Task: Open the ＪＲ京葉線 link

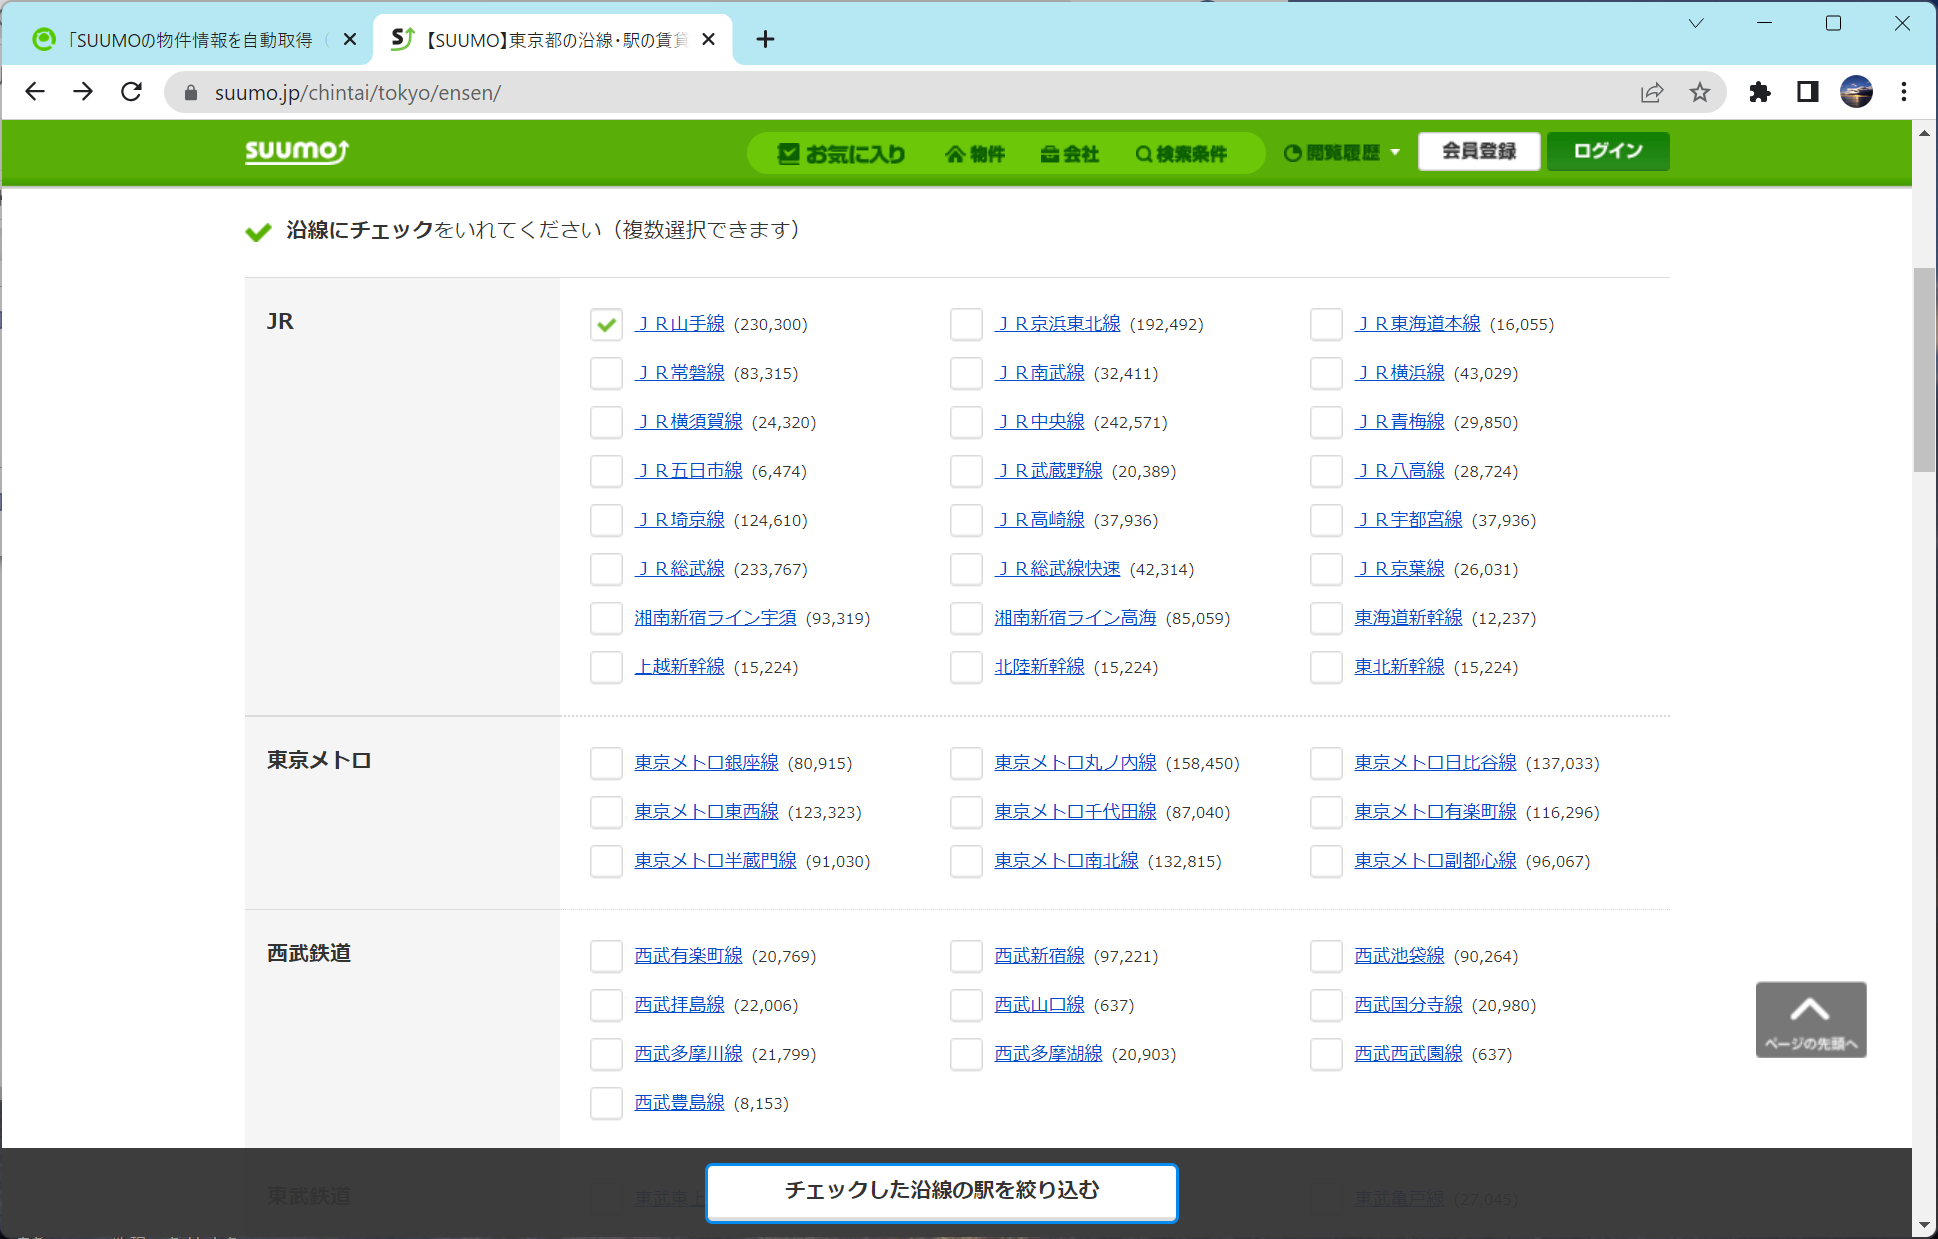Action: (1400, 569)
